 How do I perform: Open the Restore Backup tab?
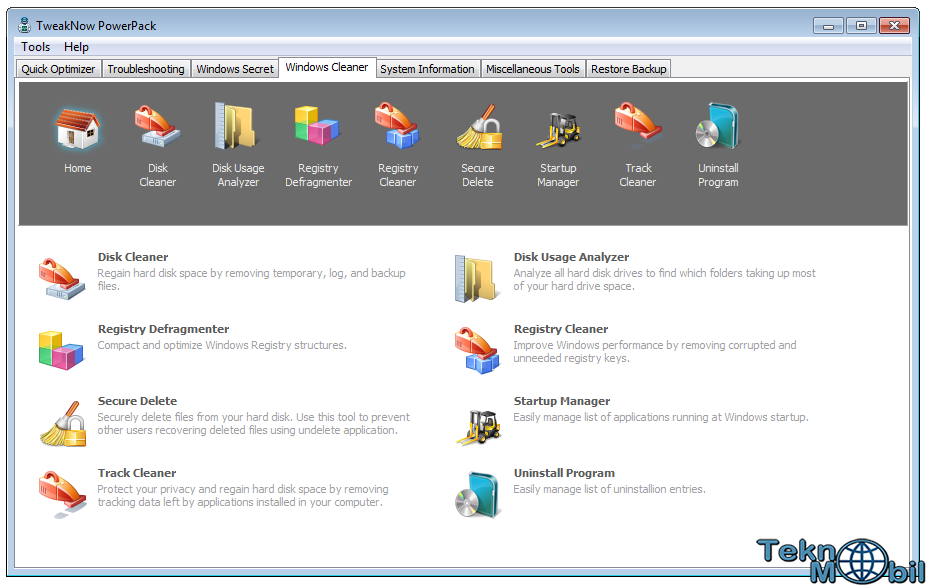[x=628, y=69]
